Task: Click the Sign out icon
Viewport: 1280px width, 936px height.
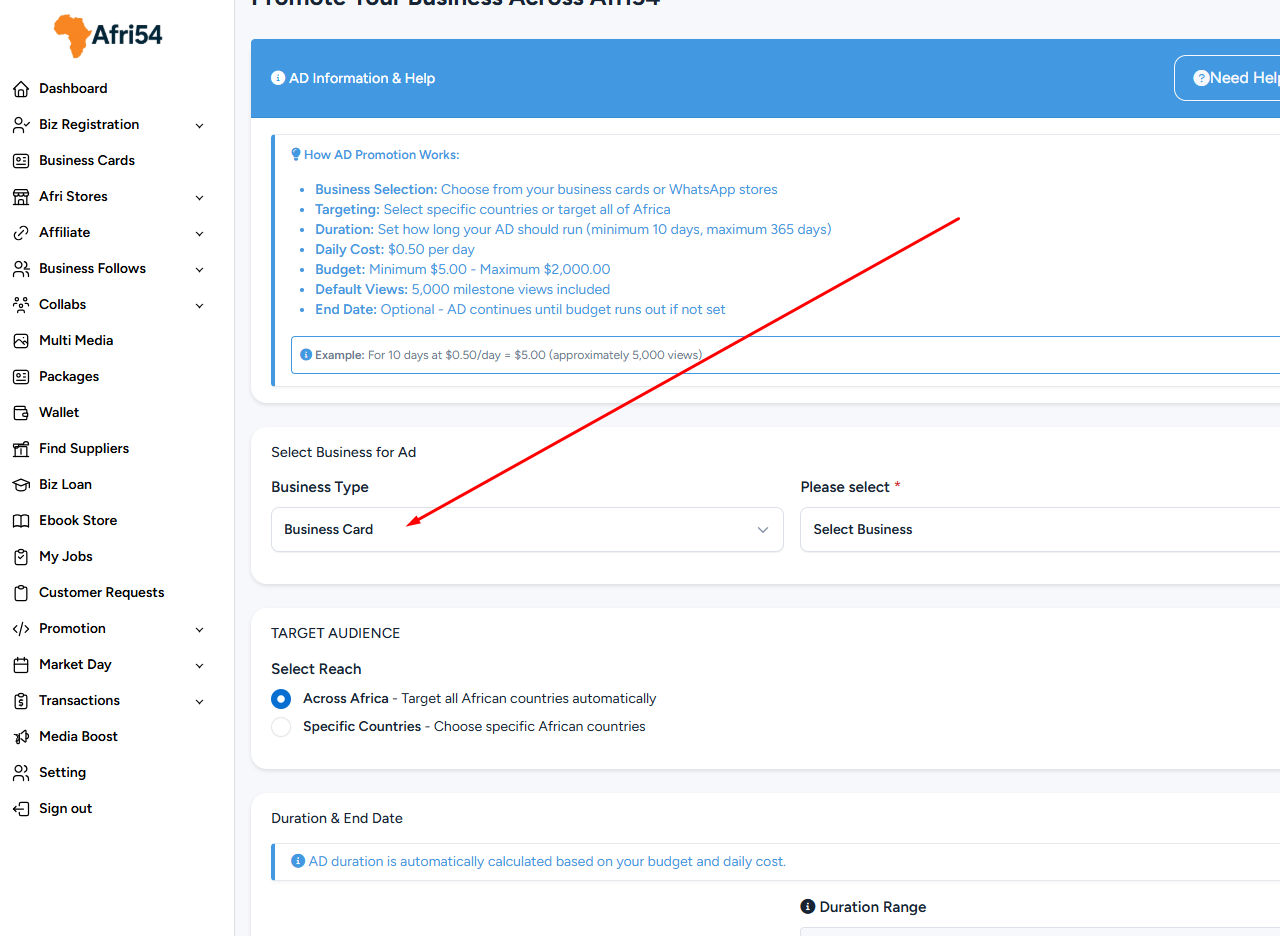Action: [x=21, y=809]
